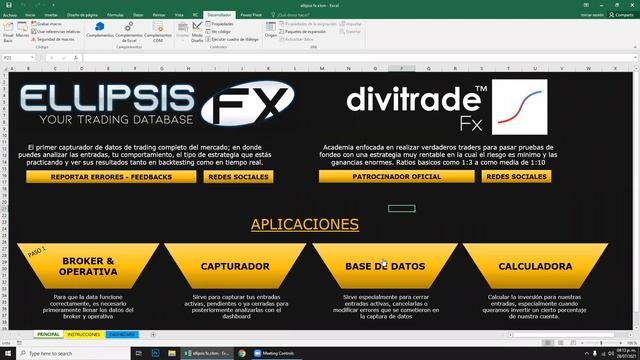Click the zoom slider in status bar
Image resolution: width=640 pixels, height=360 pixels.
[x=601, y=343]
